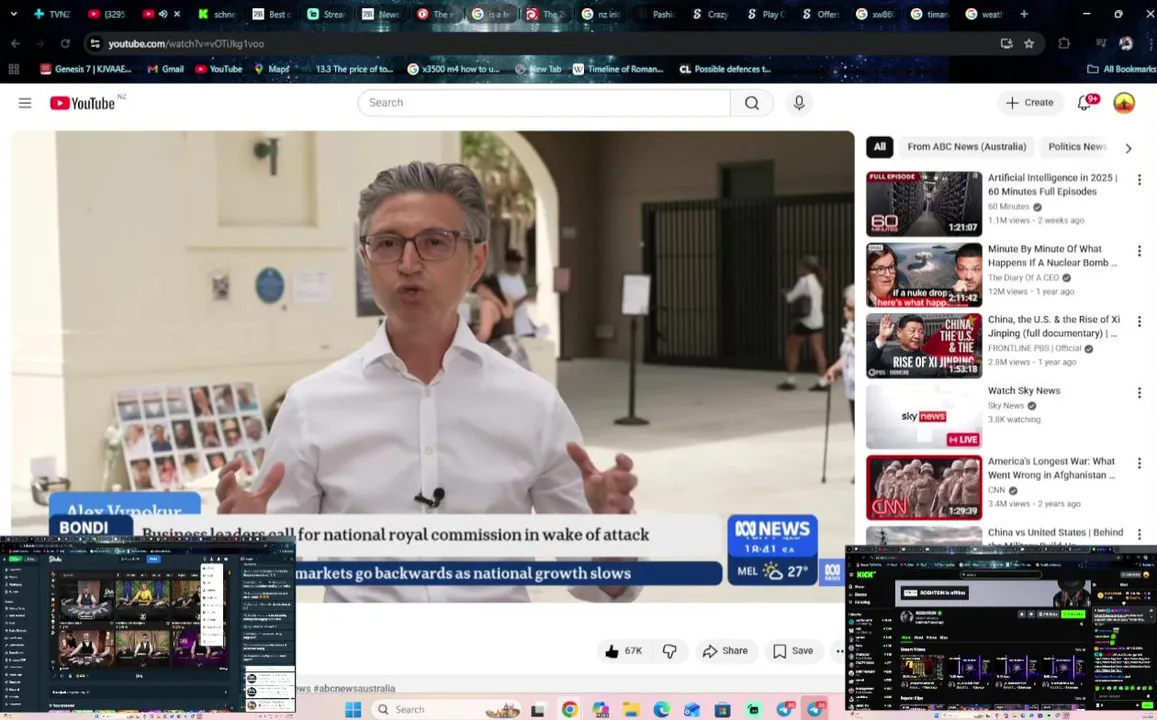1157x720 pixels.
Task: Open Microsoft Store from the taskbar
Action: (722, 710)
